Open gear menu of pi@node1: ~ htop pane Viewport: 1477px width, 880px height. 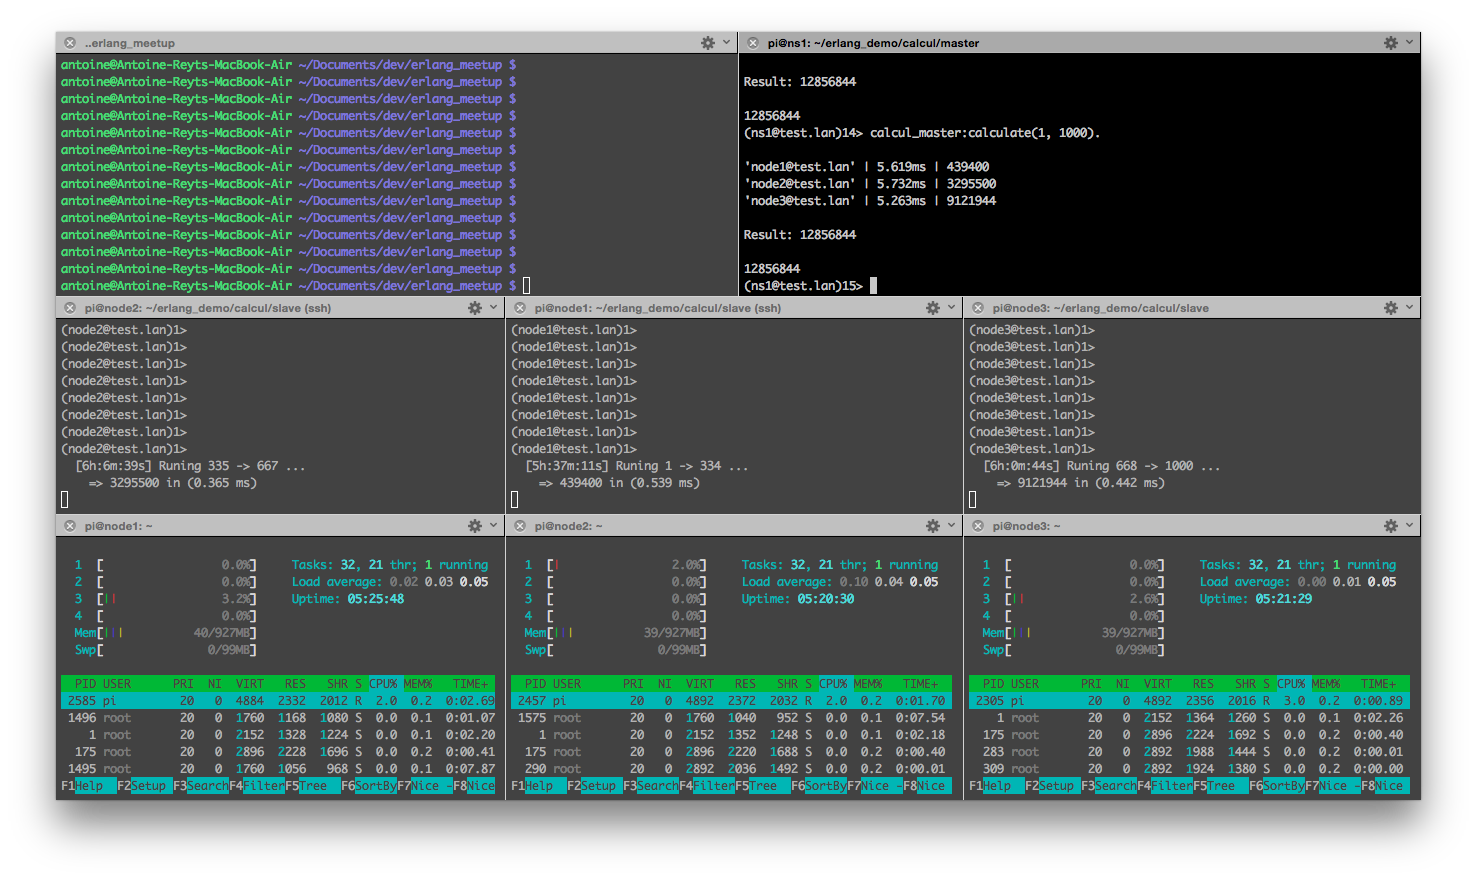coord(475,526)
